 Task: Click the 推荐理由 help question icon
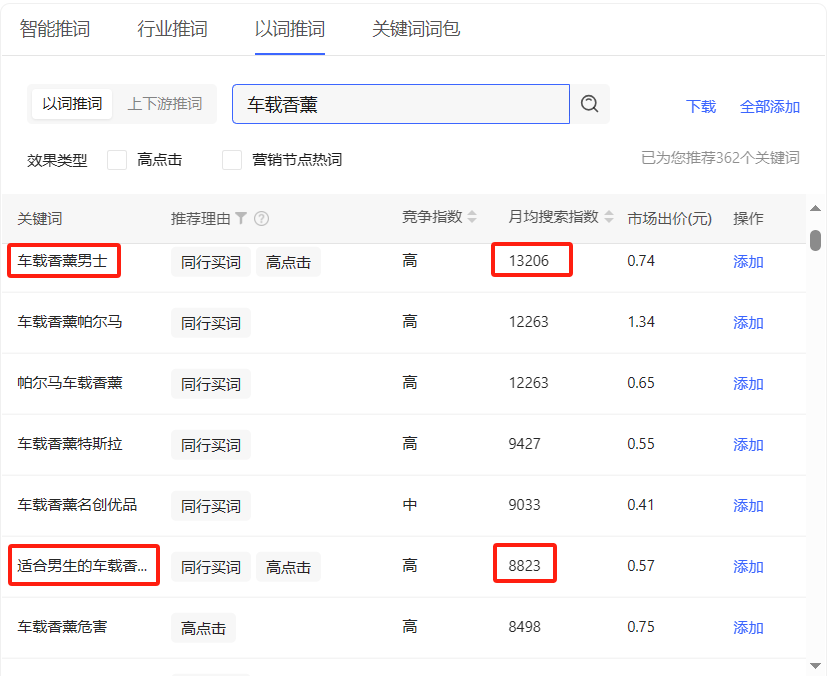[x=261, y=218]
